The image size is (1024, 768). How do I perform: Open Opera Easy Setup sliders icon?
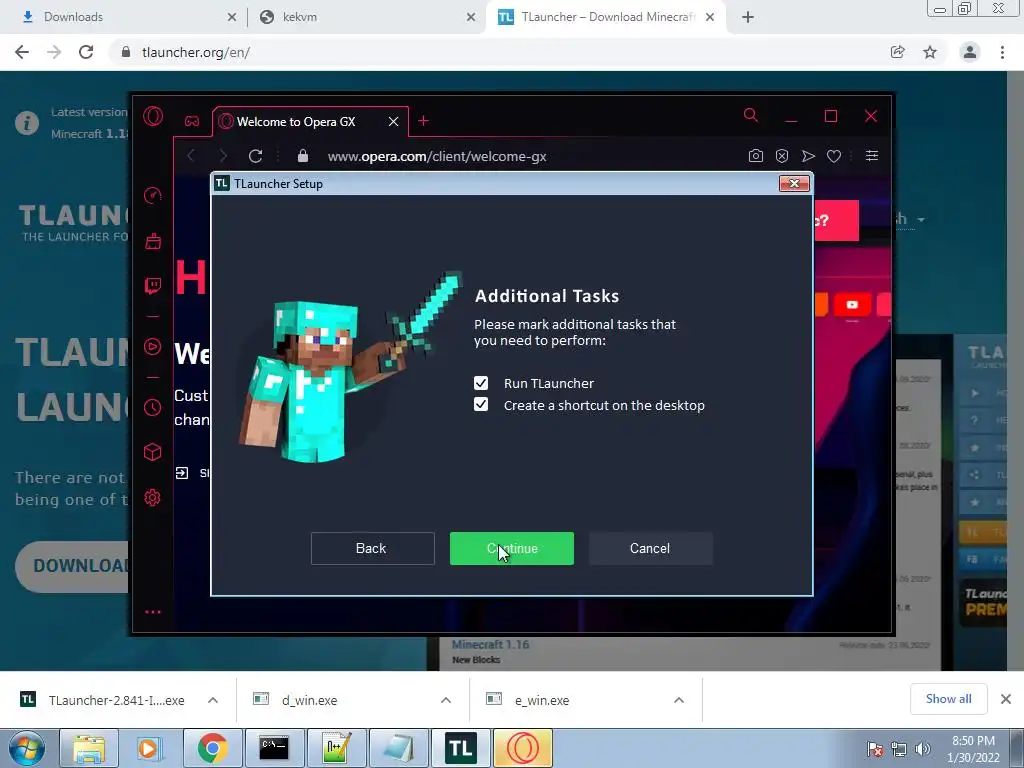872,155
